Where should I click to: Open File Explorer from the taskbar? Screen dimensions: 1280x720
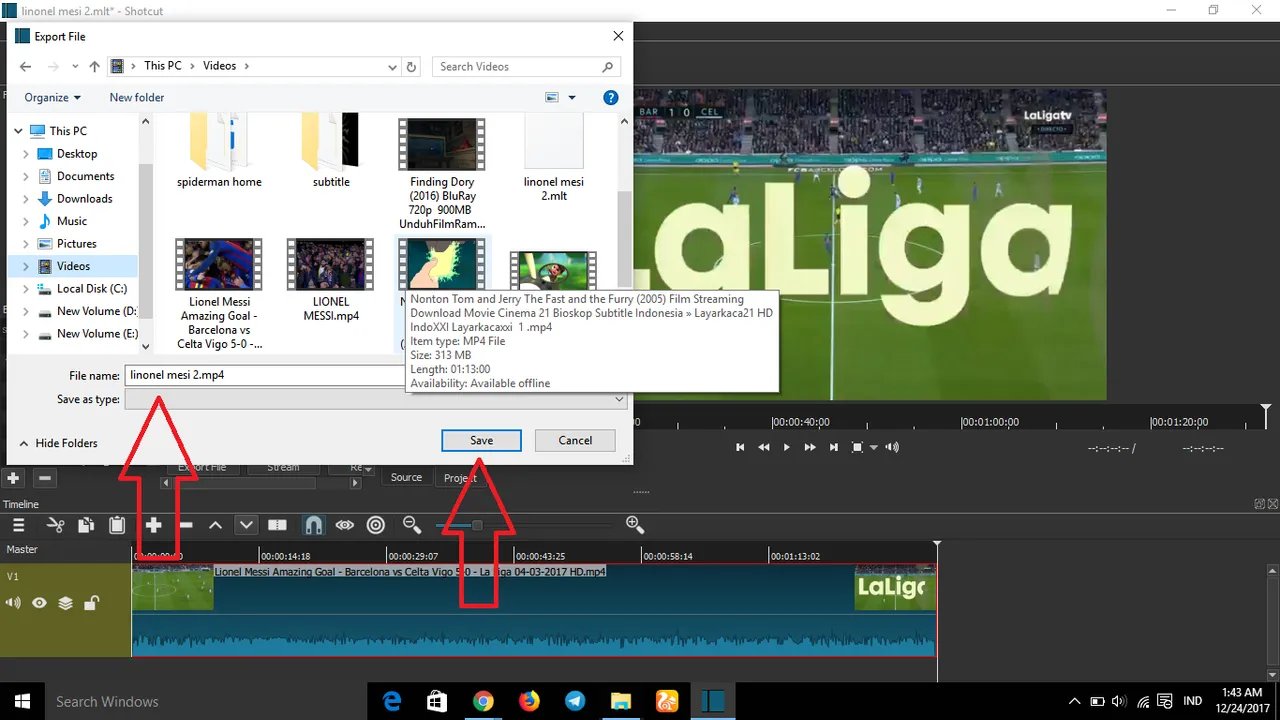pyautogui.click(x=621, y=701)
